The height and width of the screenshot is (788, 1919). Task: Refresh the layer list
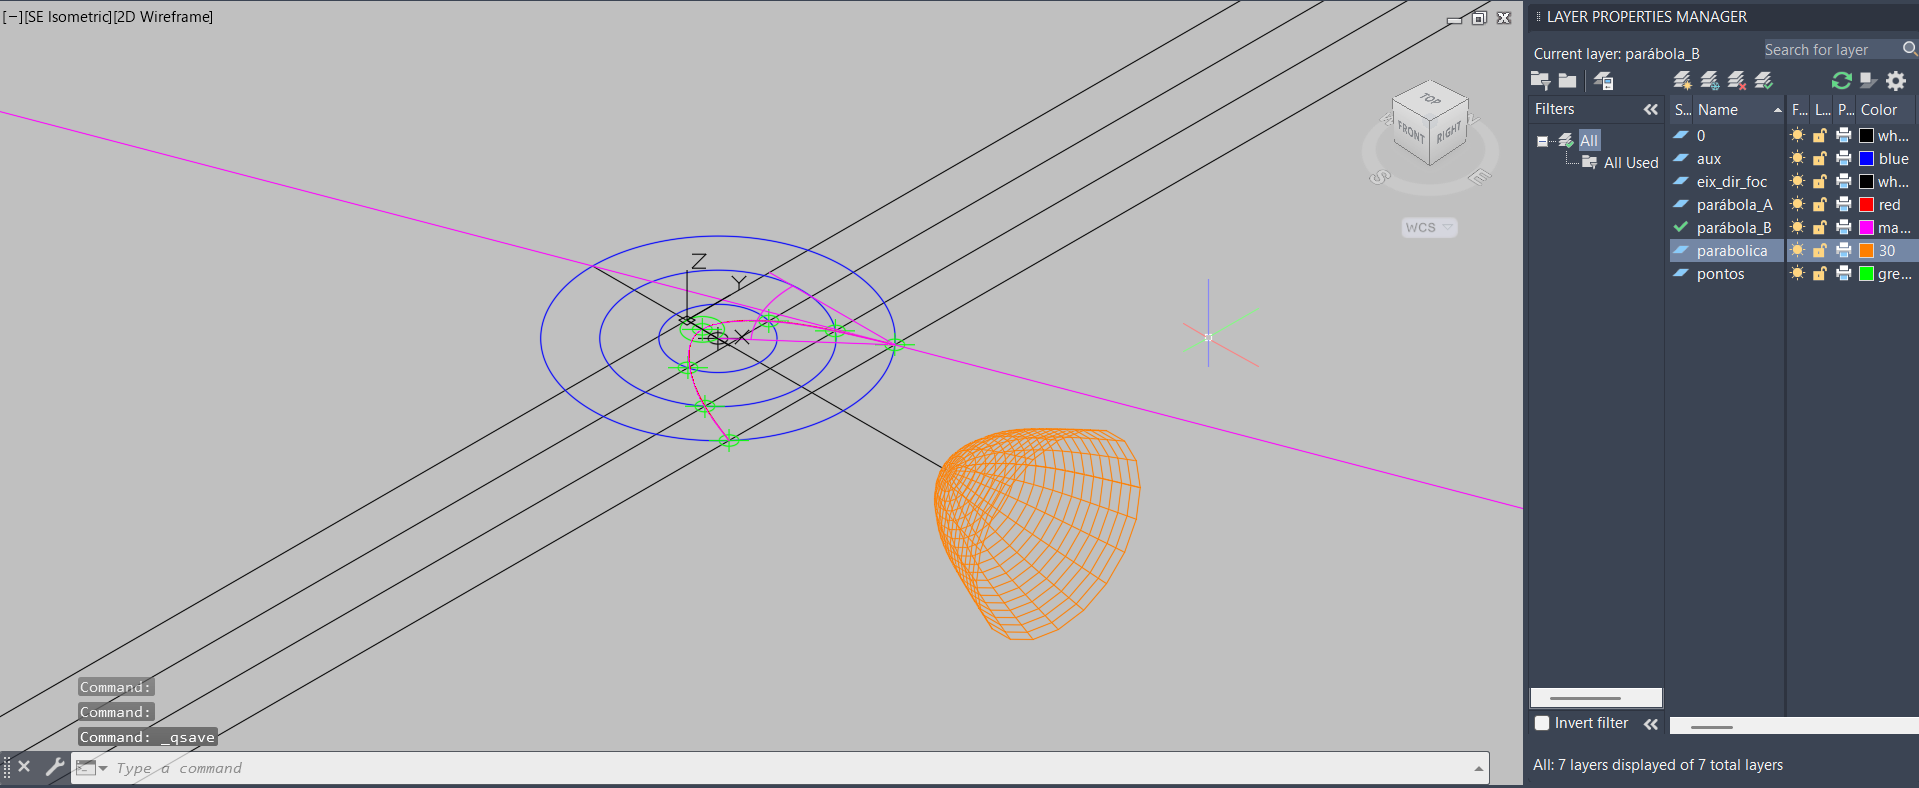click(x=1841, y=81)
